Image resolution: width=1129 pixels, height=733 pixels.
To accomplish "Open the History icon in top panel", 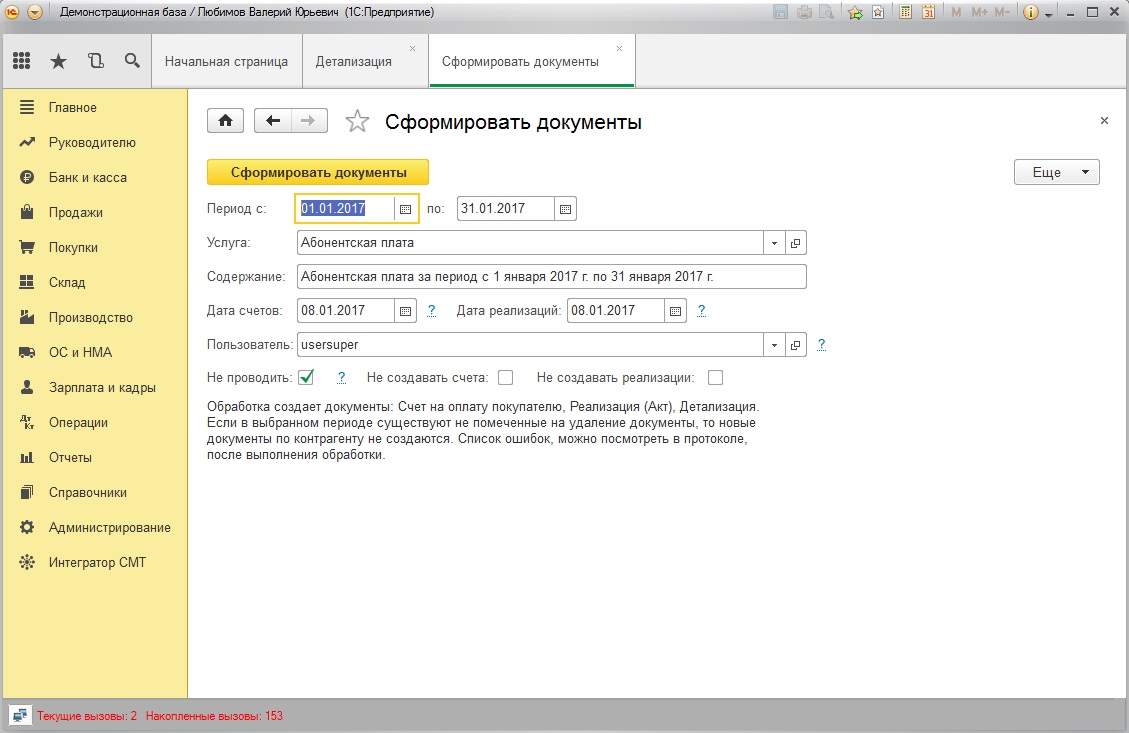I will pos(96,61).
